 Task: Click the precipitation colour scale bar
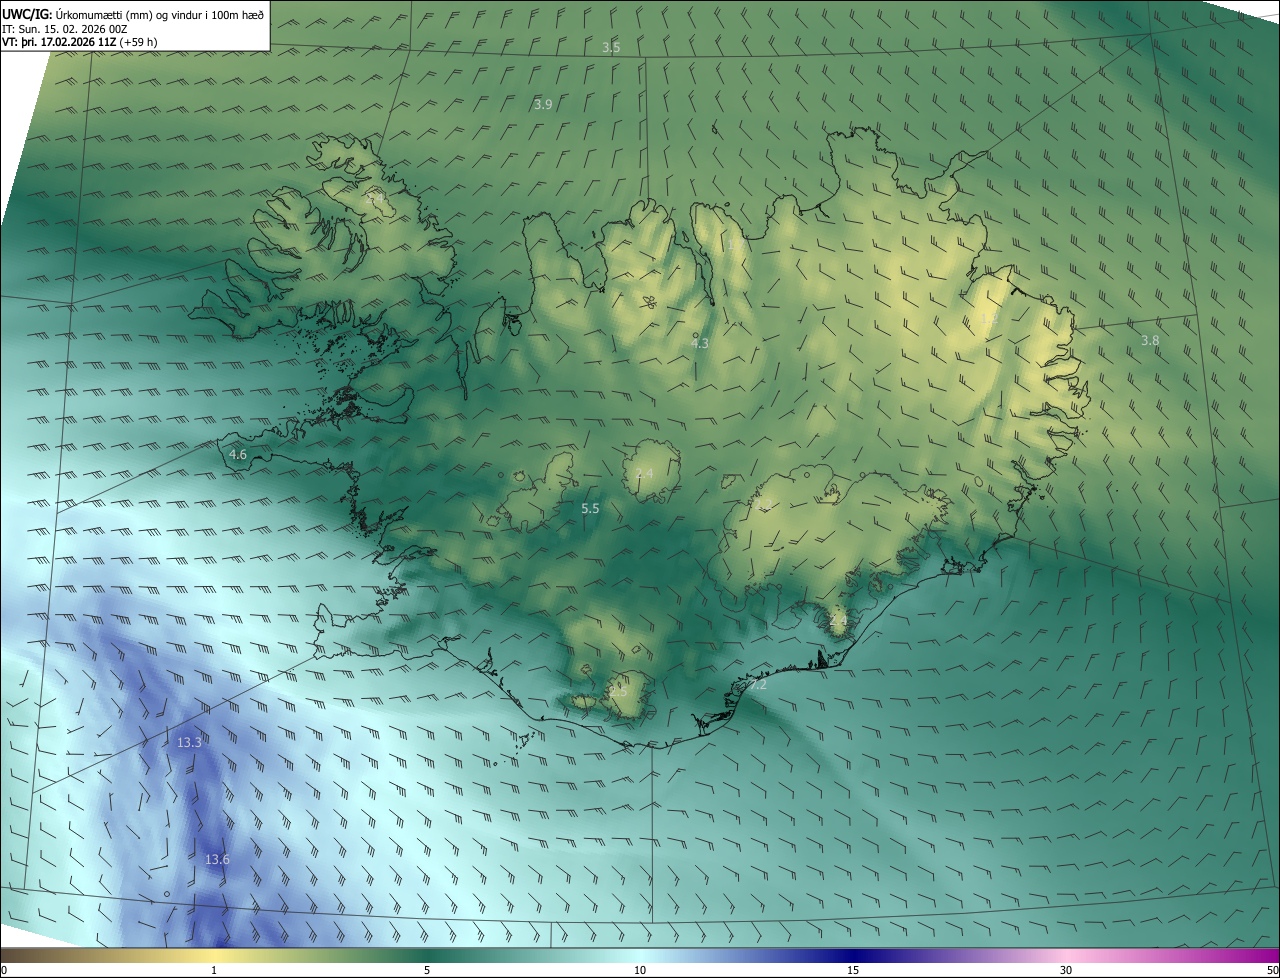(x=640, y=956)
